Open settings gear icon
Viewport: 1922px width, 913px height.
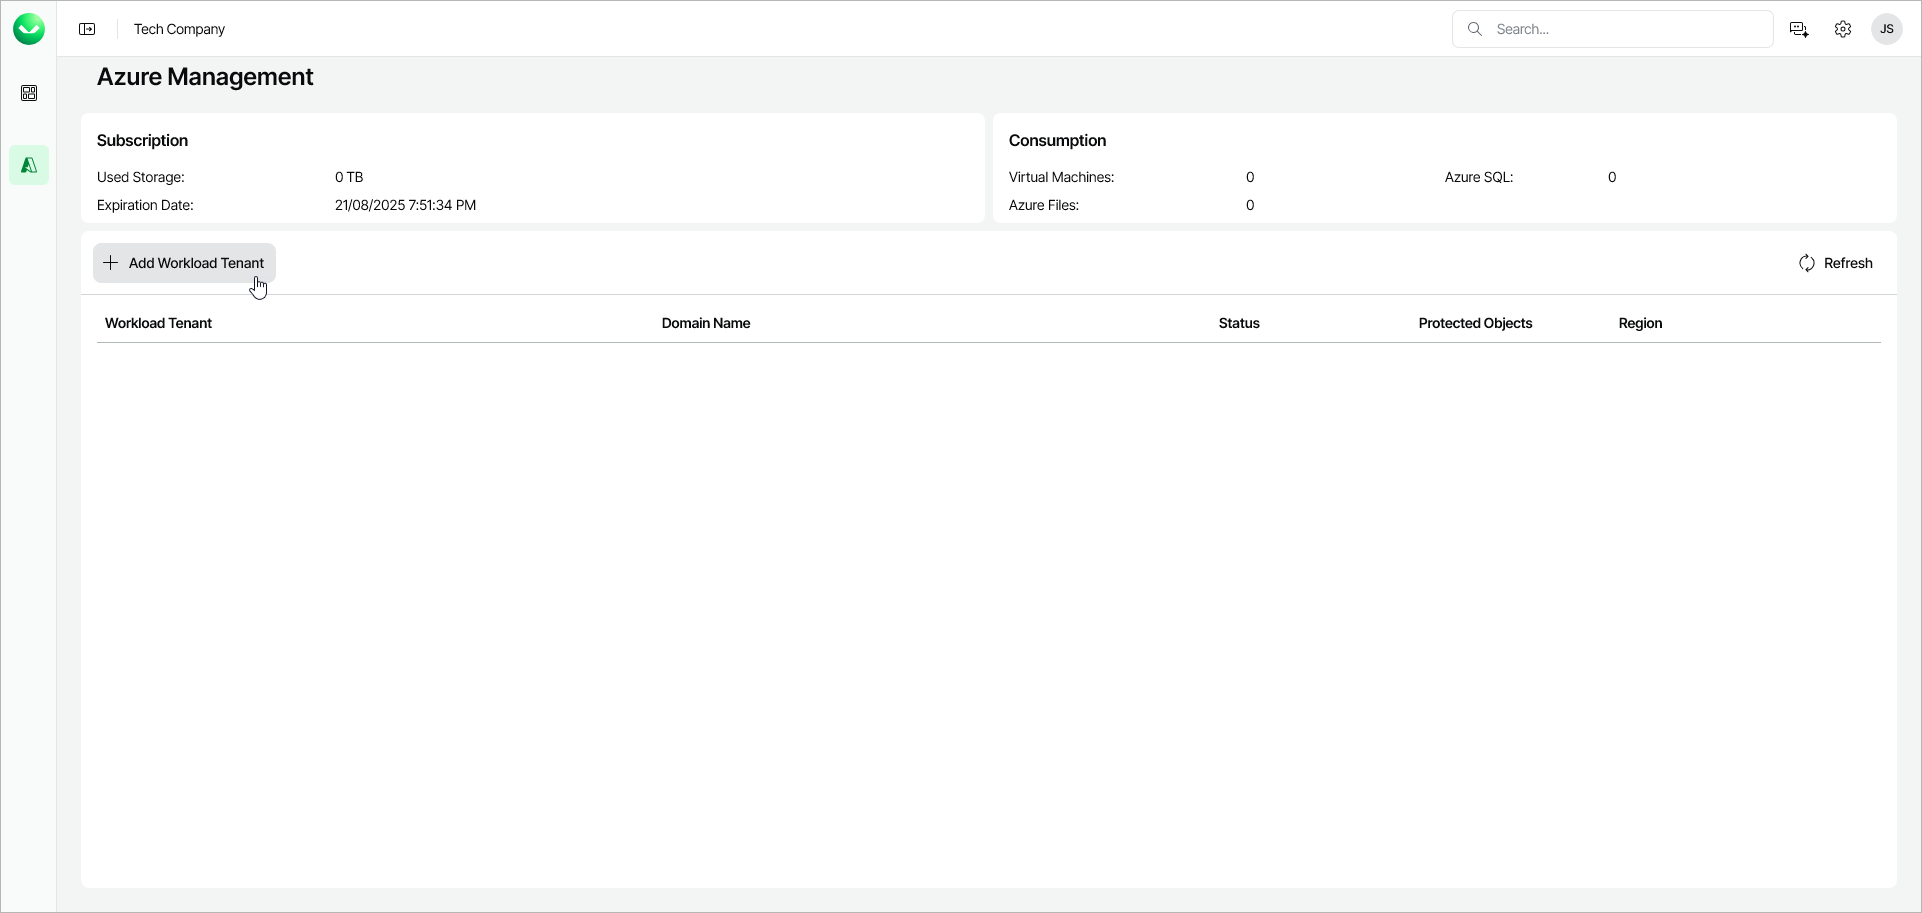pyautogui.click(x=1843, y=29)
